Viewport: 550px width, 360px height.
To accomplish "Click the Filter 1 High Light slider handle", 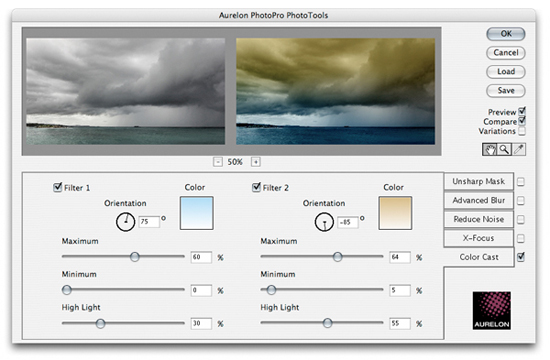I will pos(100,323).
